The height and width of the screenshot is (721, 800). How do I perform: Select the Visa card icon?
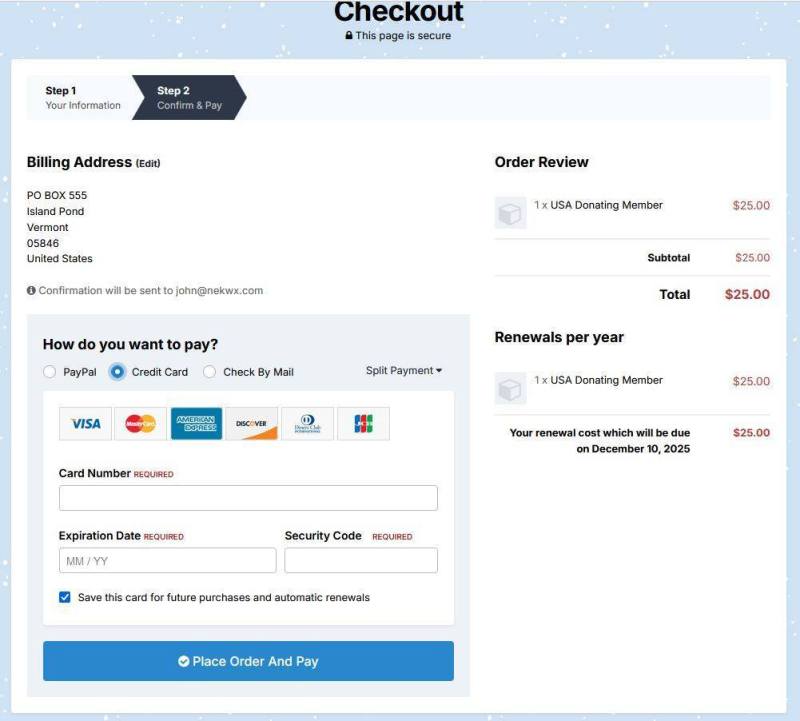point(85,424)
